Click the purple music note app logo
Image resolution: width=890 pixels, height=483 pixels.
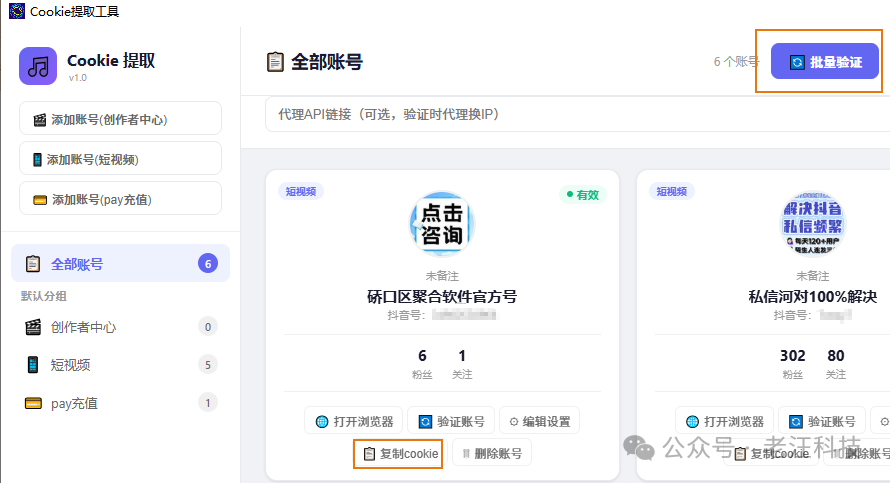click(x=38, y=66)
